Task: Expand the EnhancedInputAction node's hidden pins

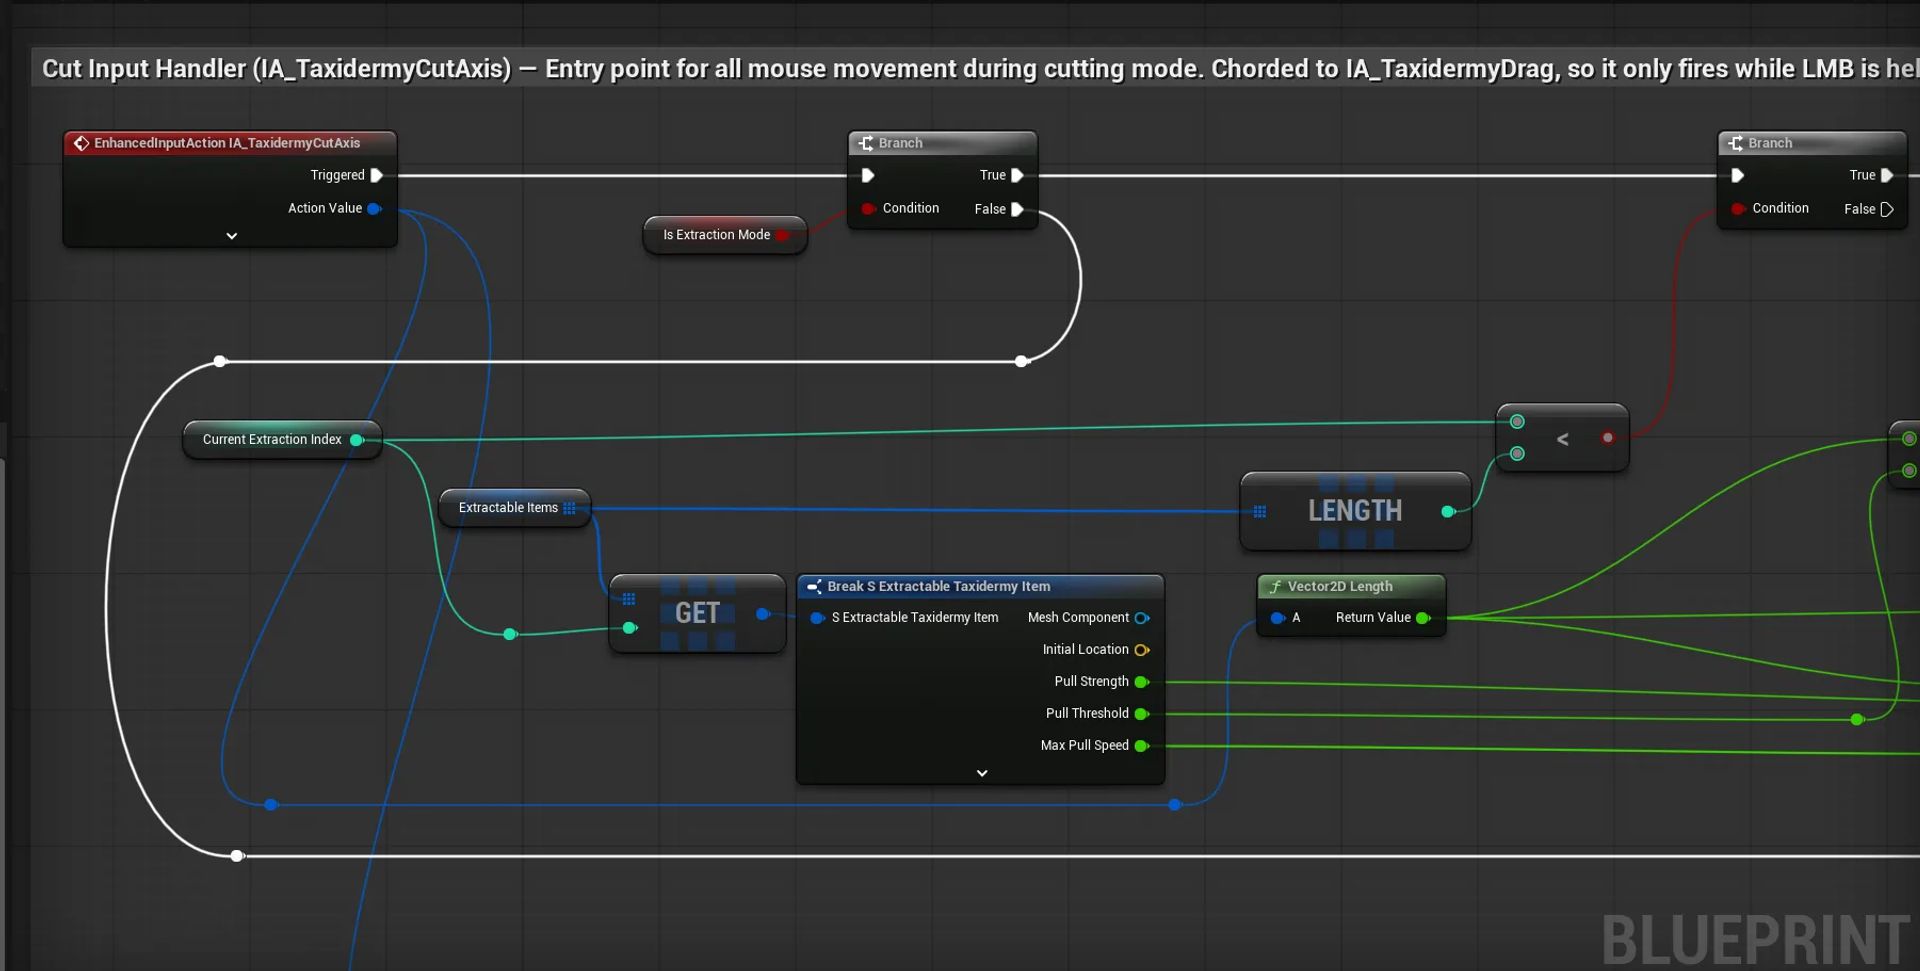Action: (x=231, y=236)
